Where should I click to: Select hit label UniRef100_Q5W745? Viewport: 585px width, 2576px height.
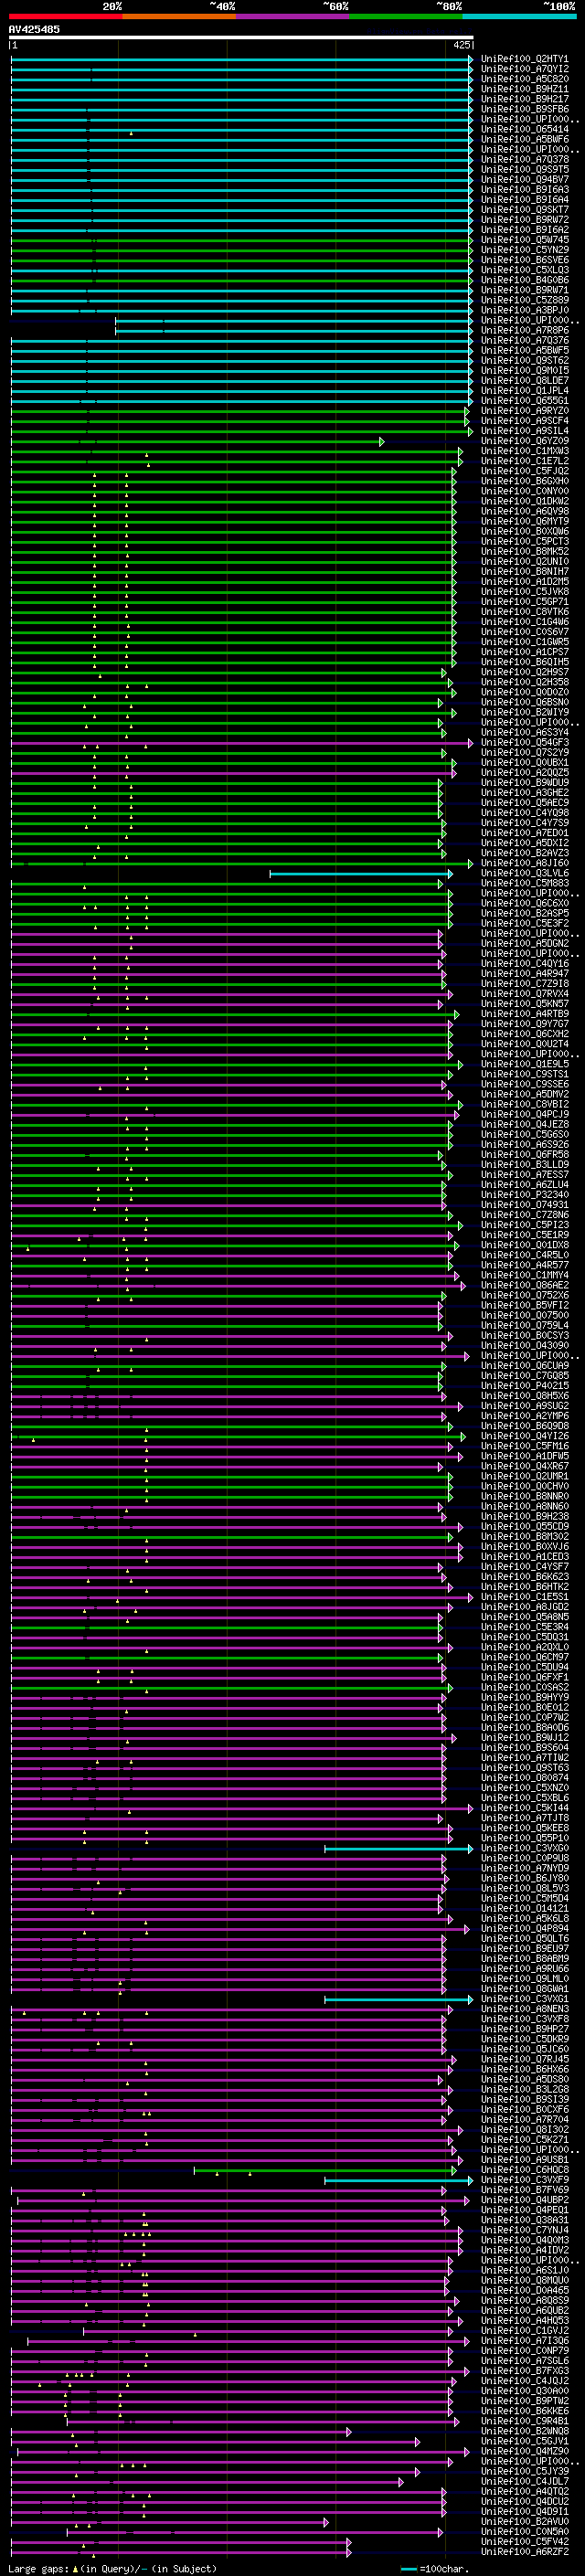click(524, 240)
